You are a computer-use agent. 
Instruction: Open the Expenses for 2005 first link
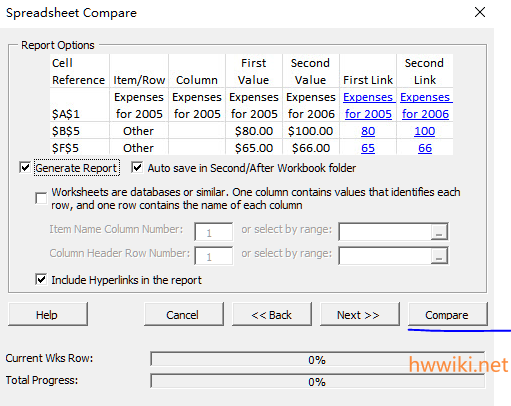point(368,105)
